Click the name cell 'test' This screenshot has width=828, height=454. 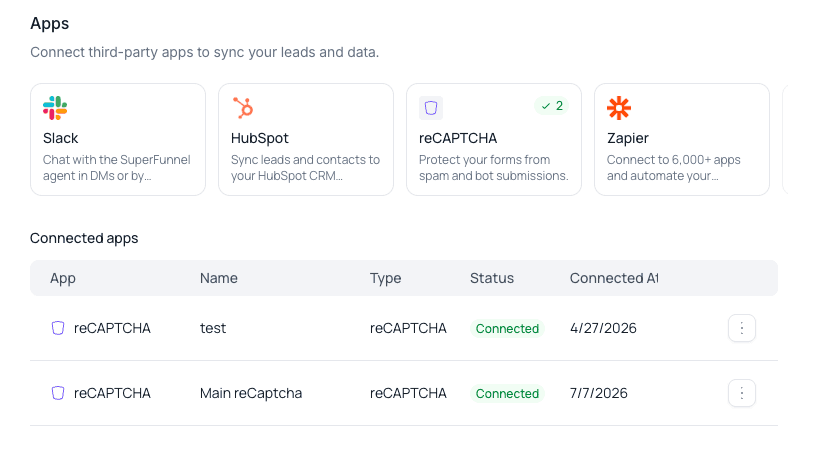(x=213, y=328)
